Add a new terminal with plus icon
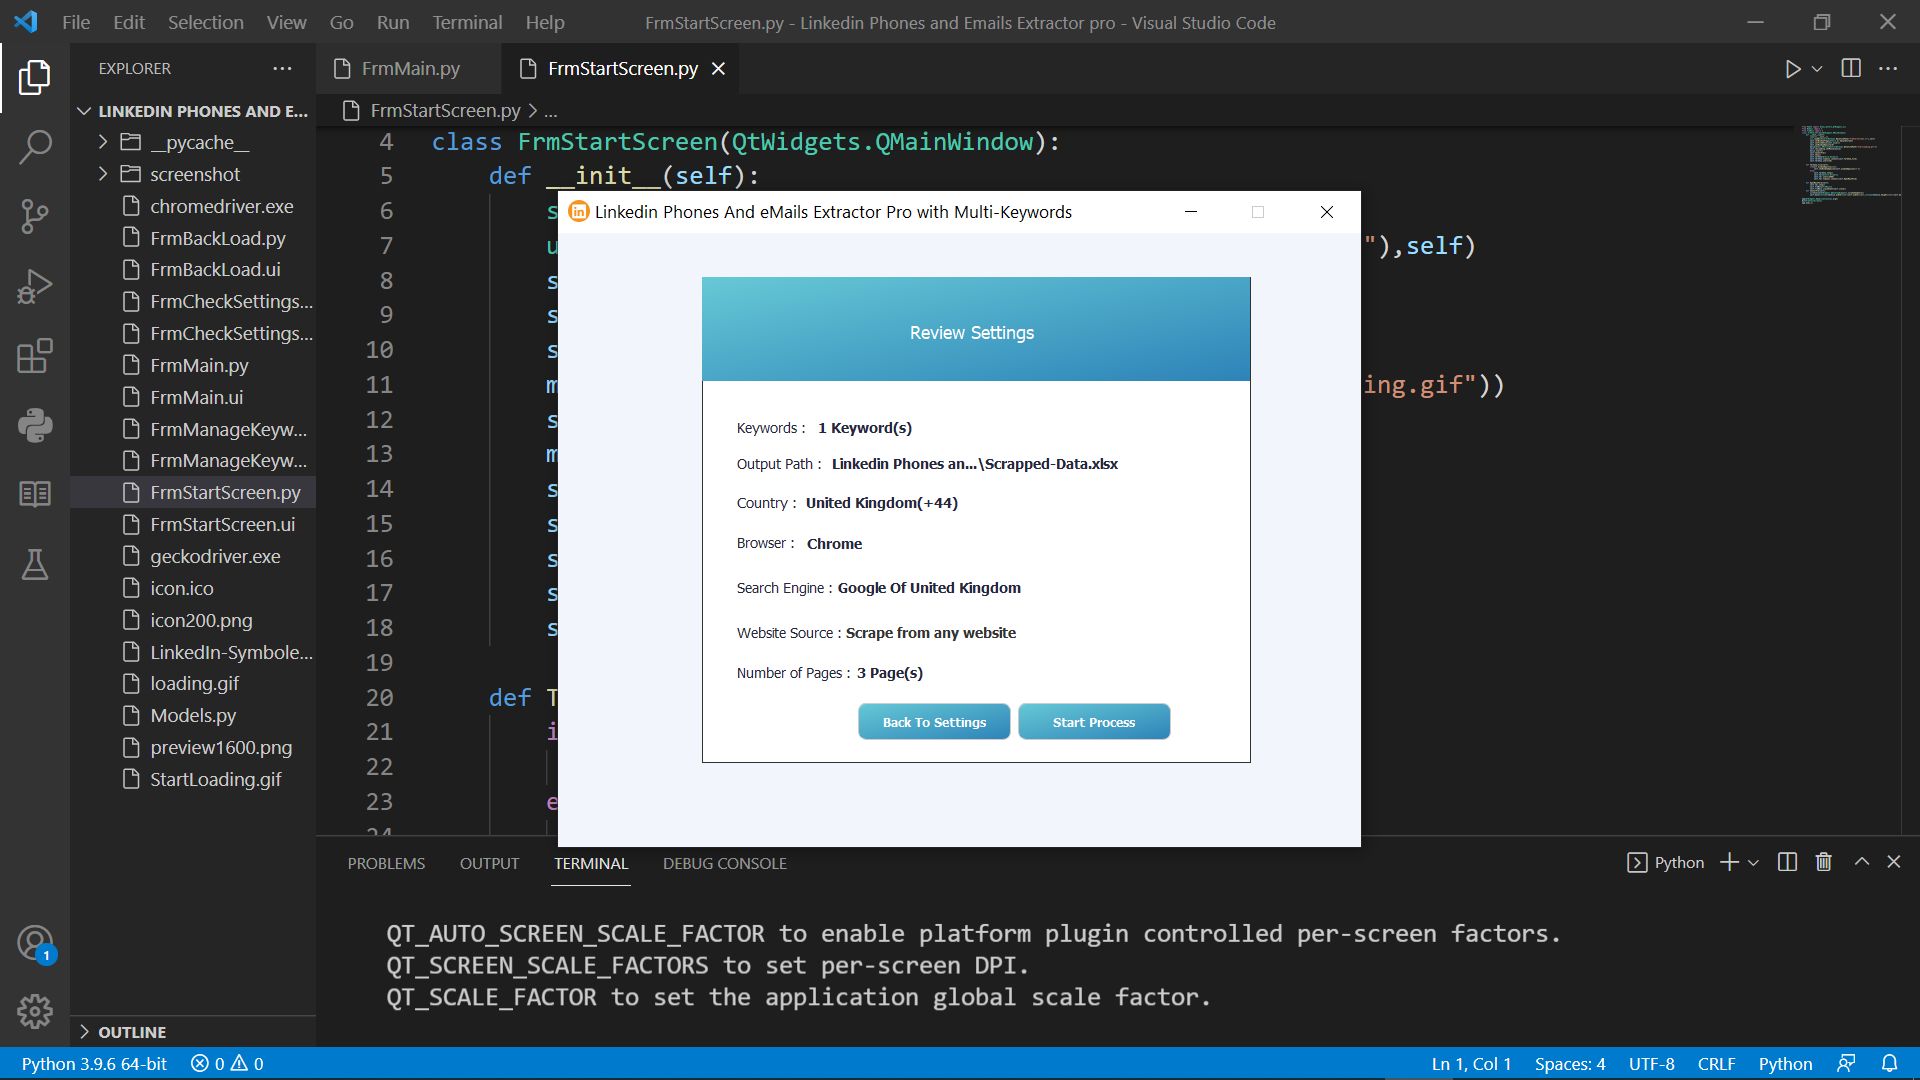Viewport: 1920px width, 1080px height. click(1729, 862)
